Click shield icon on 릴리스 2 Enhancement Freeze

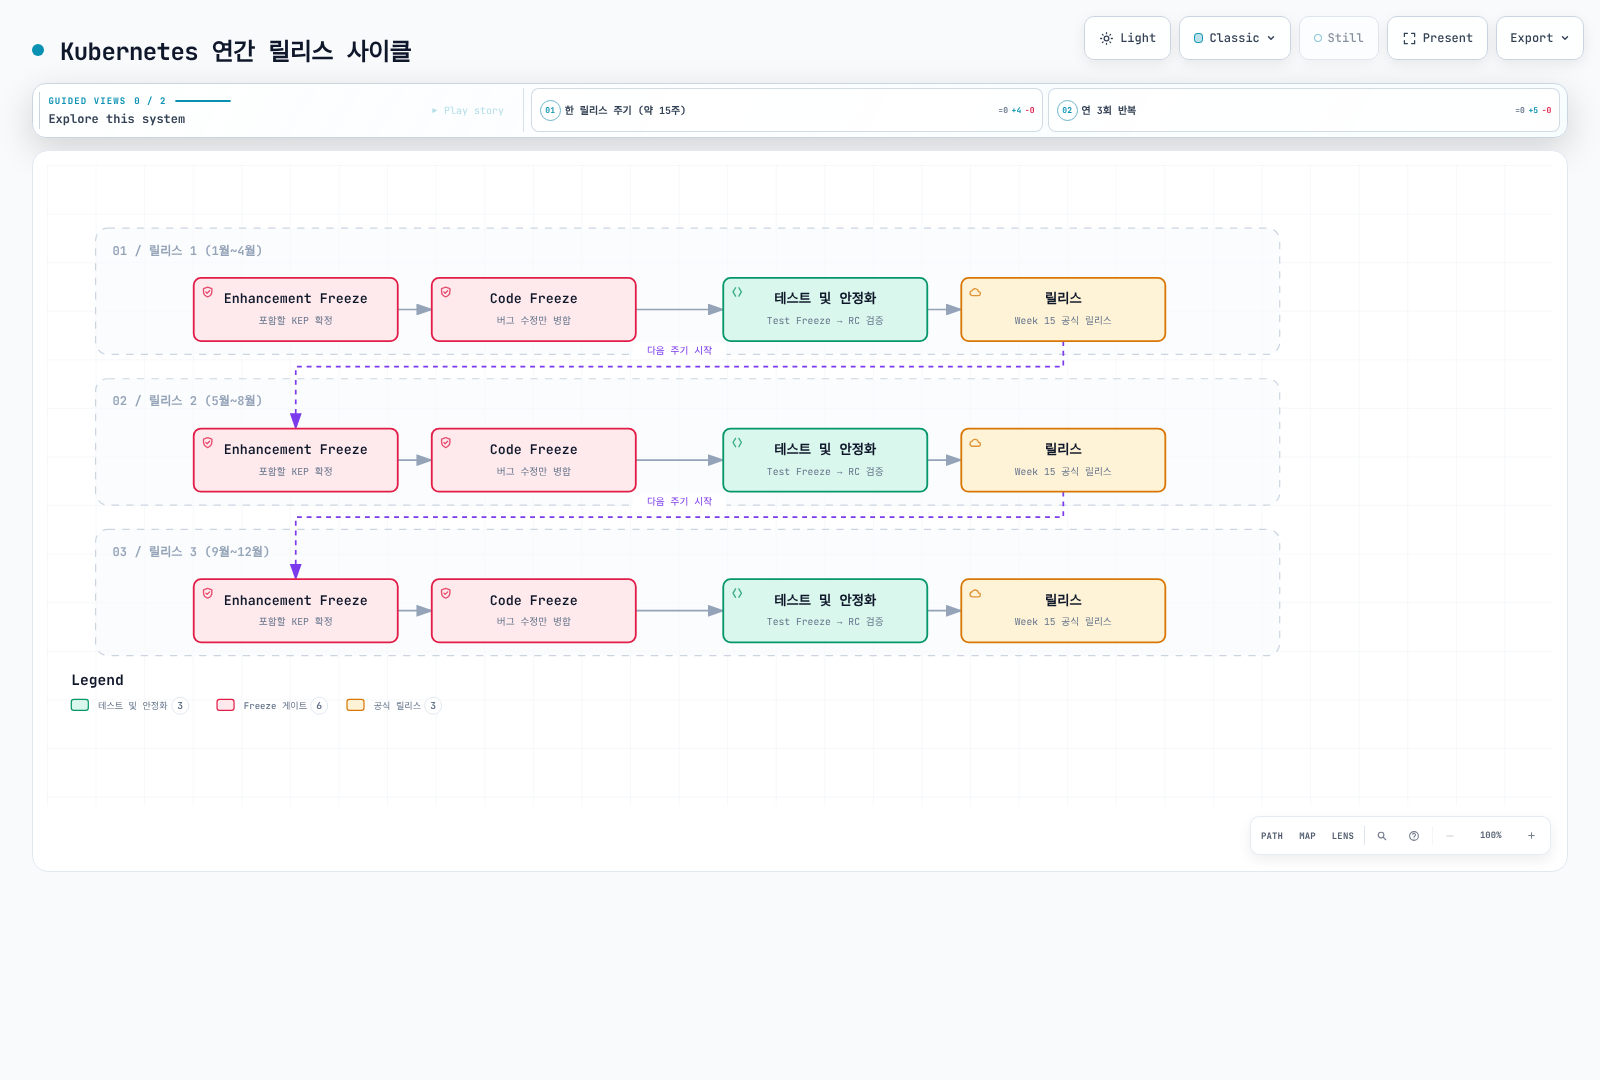(208, 442)
